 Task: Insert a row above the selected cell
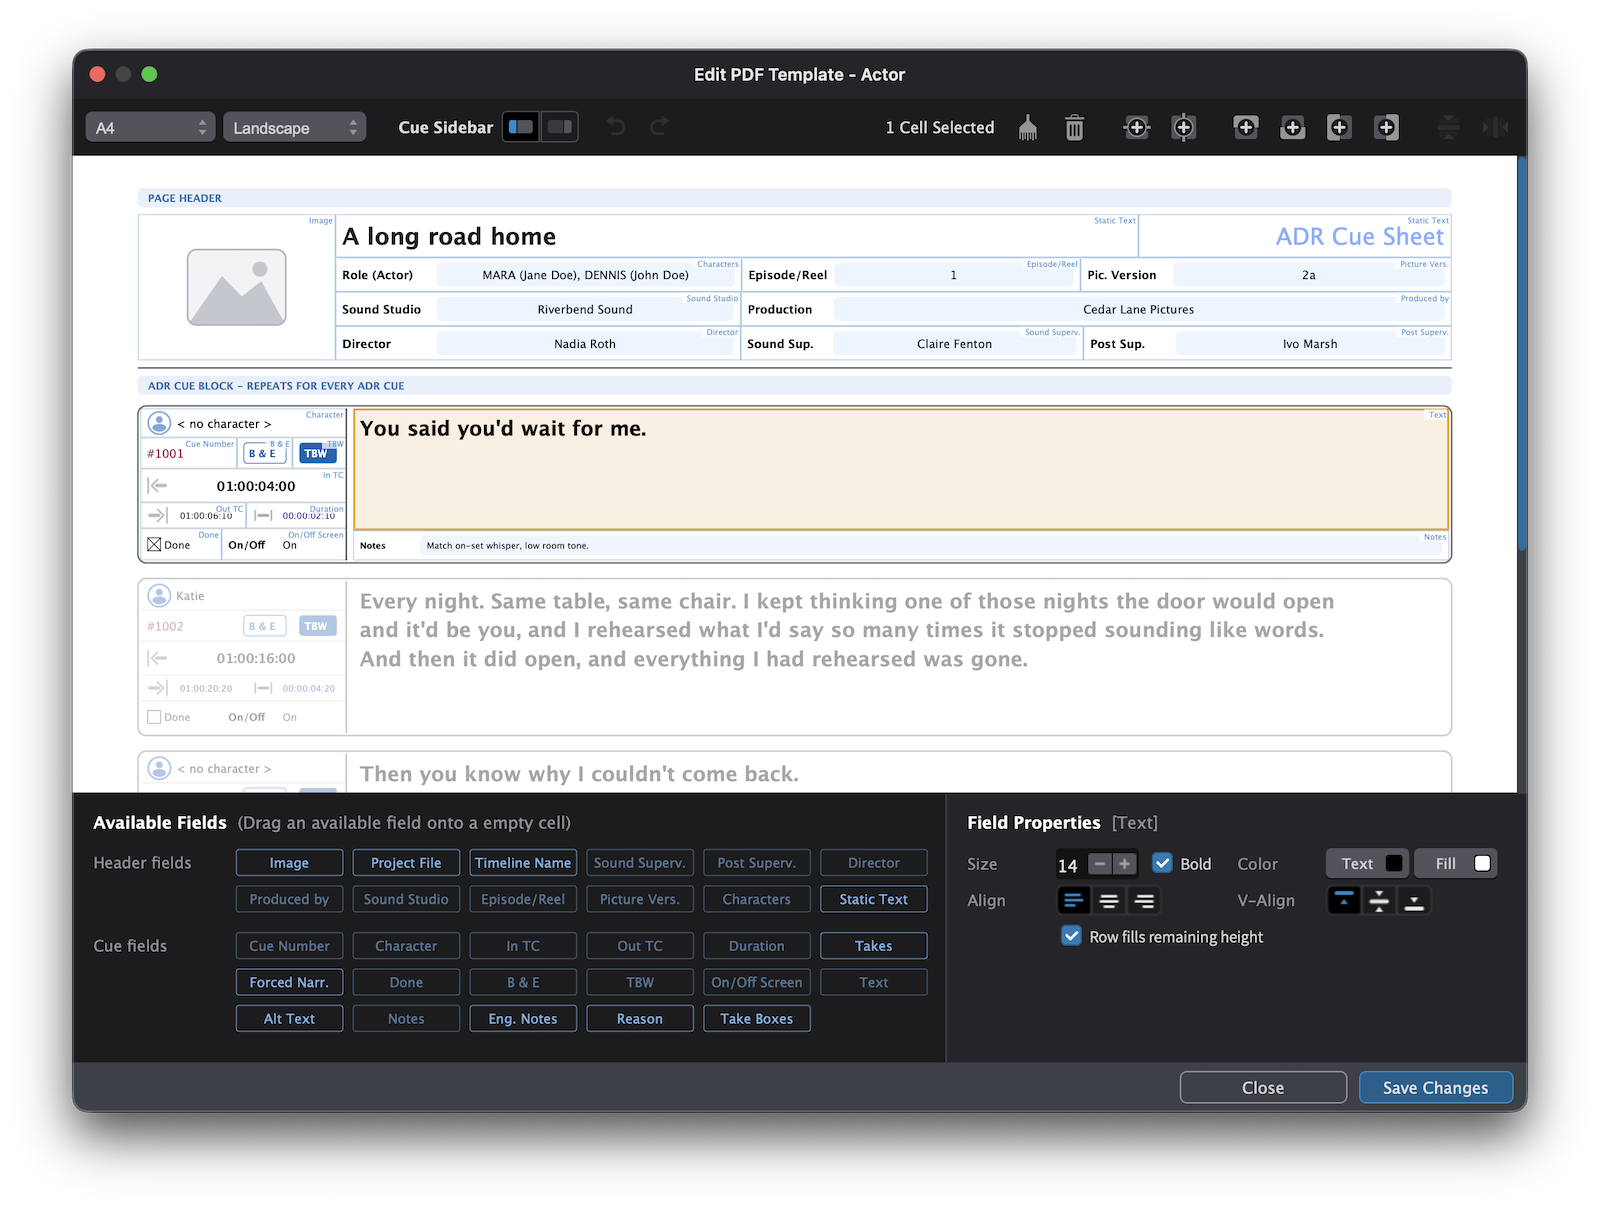click(1246, 127)
